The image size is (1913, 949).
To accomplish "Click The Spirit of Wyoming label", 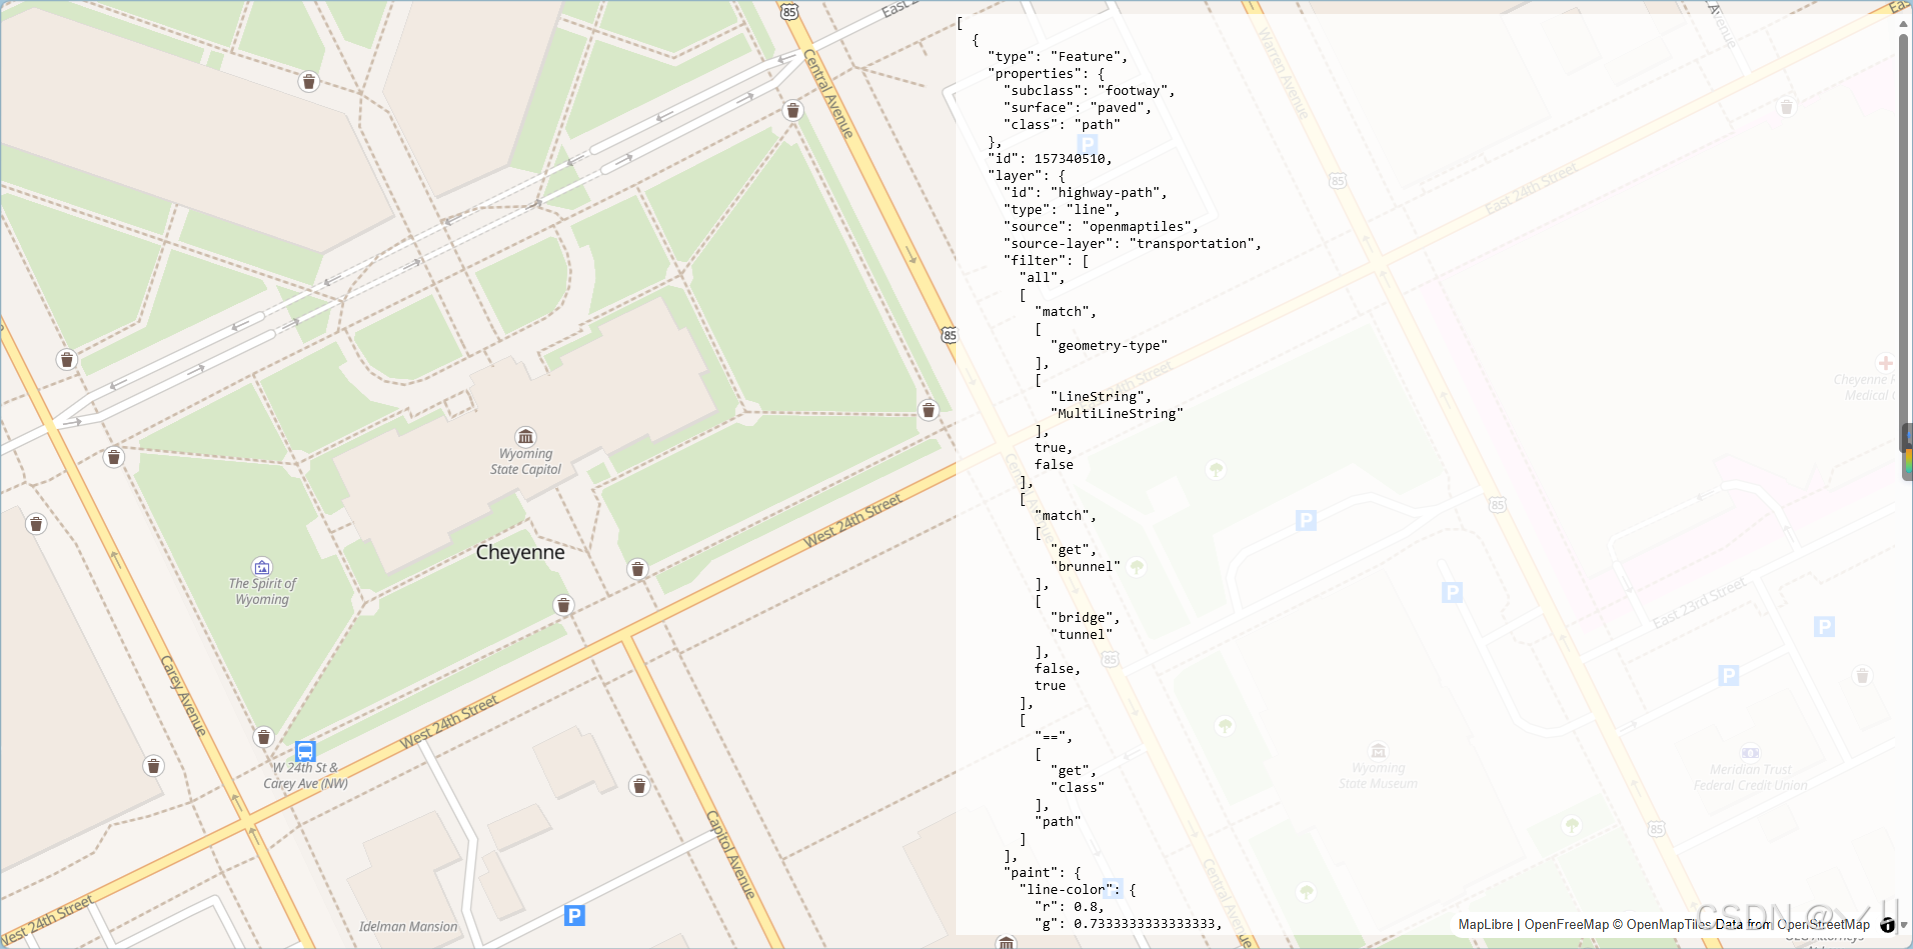I will click(x=262, y=592).
